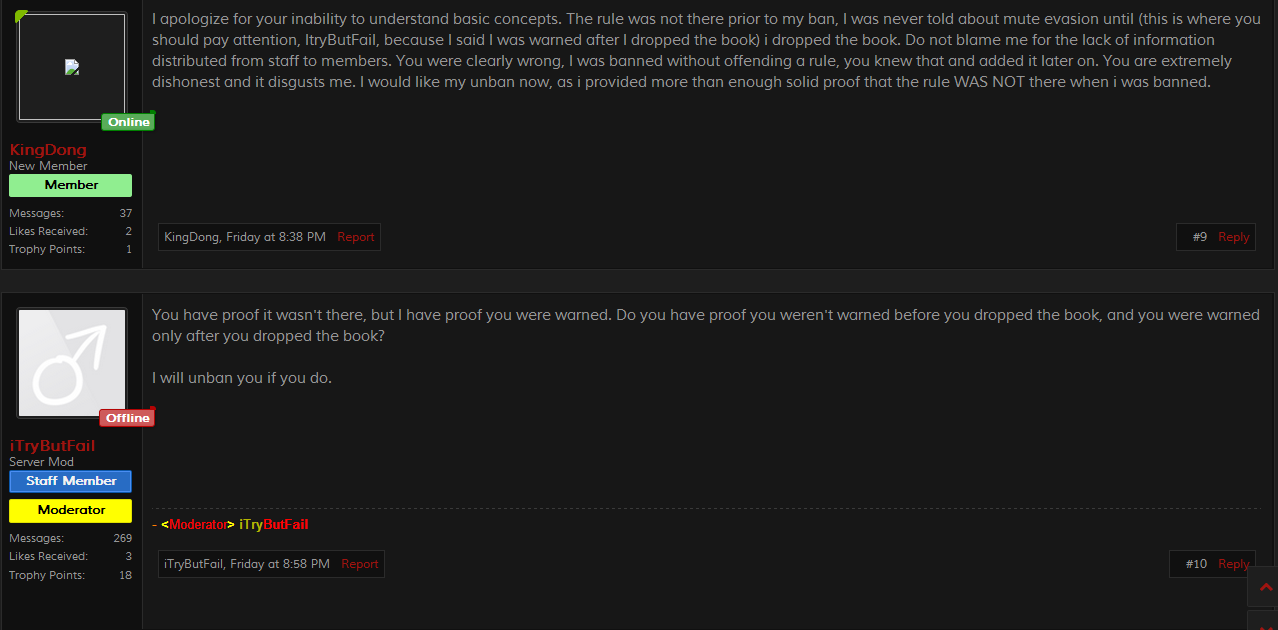Open permalink #10
Image resolution: width=1278 pixels, height=630 pixels.
(1196, 564)
